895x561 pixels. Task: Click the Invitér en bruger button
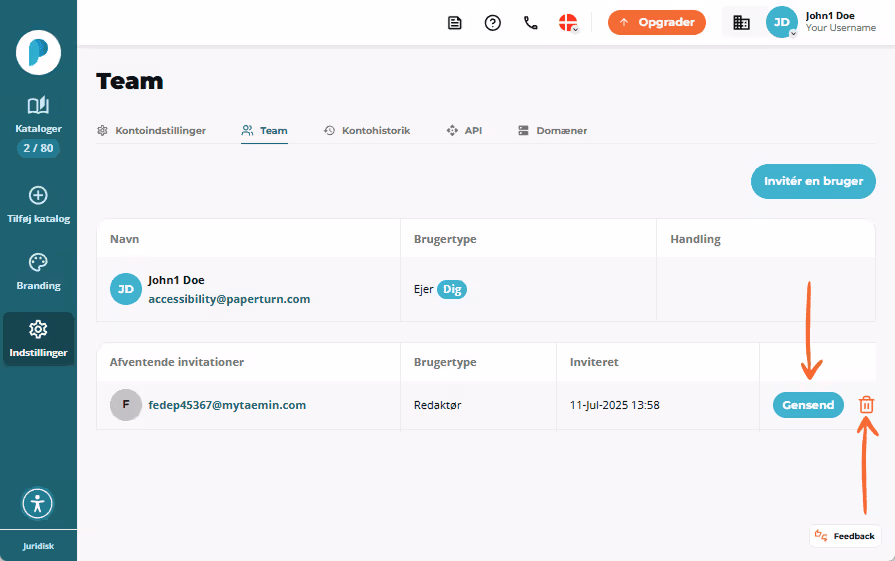(813, 181)
